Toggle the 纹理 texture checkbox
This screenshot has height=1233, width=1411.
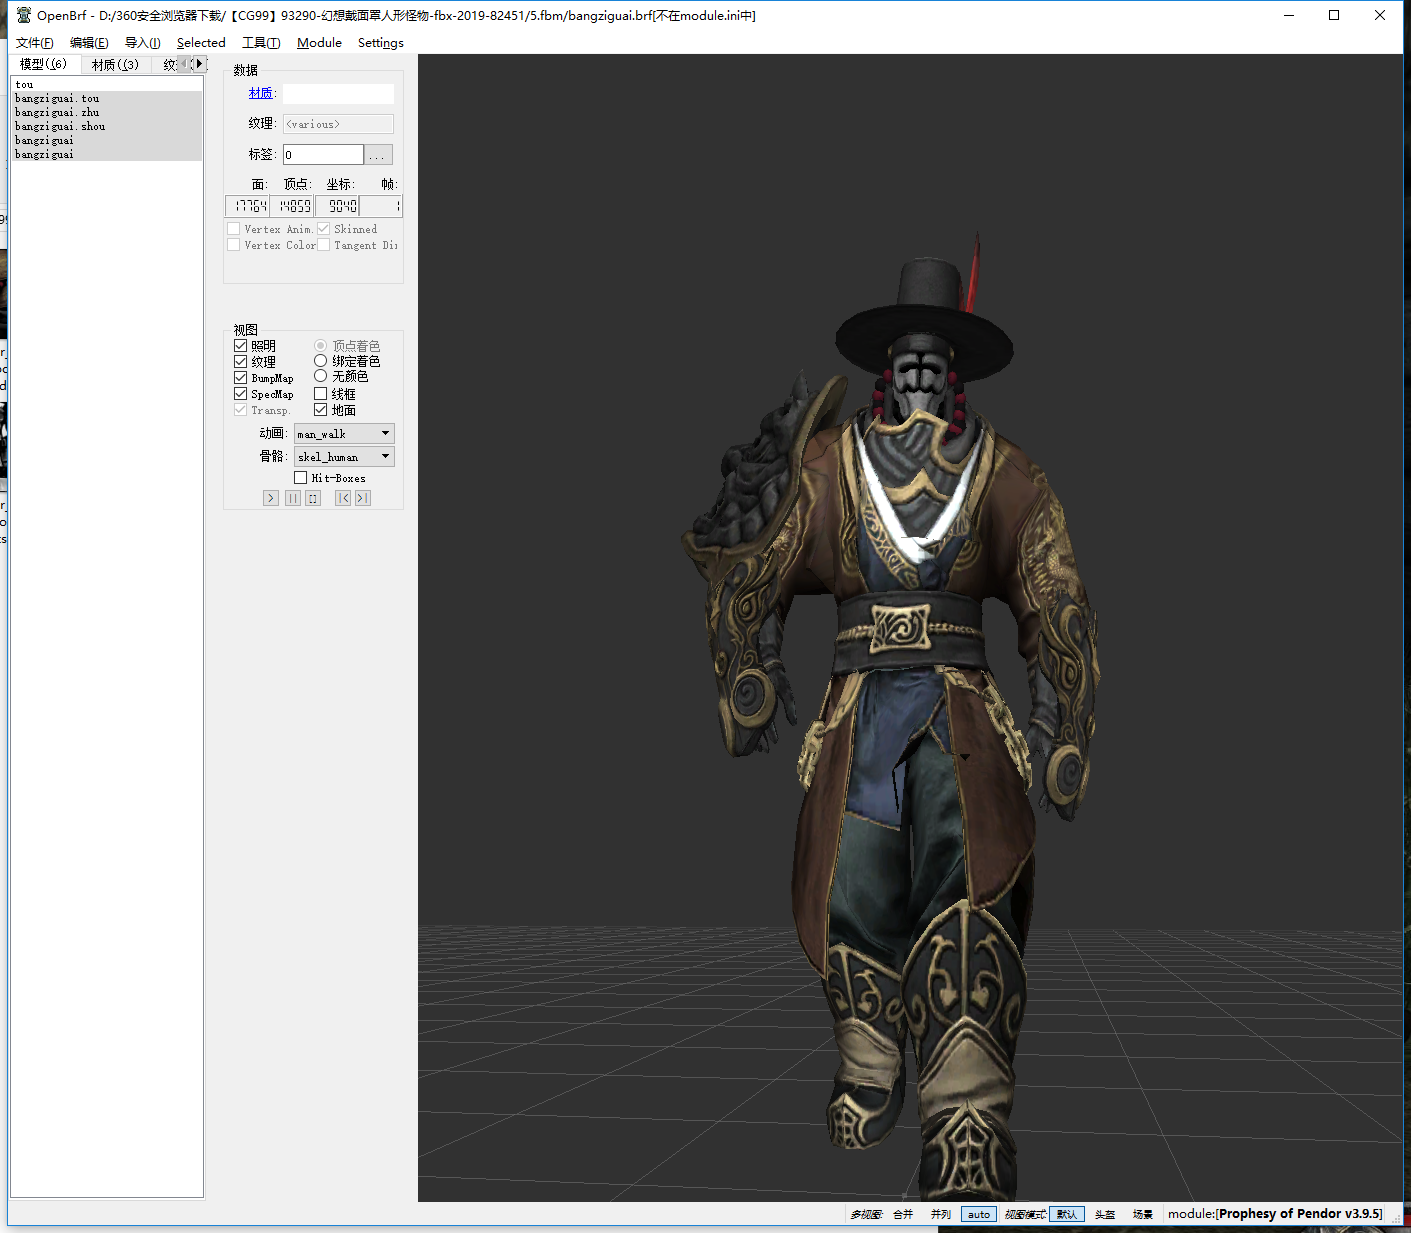(x=240, y=362)
